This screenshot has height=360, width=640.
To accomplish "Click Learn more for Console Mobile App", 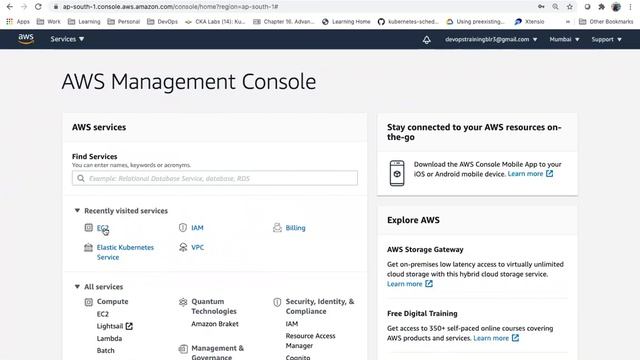I will (x=530, y=174).
